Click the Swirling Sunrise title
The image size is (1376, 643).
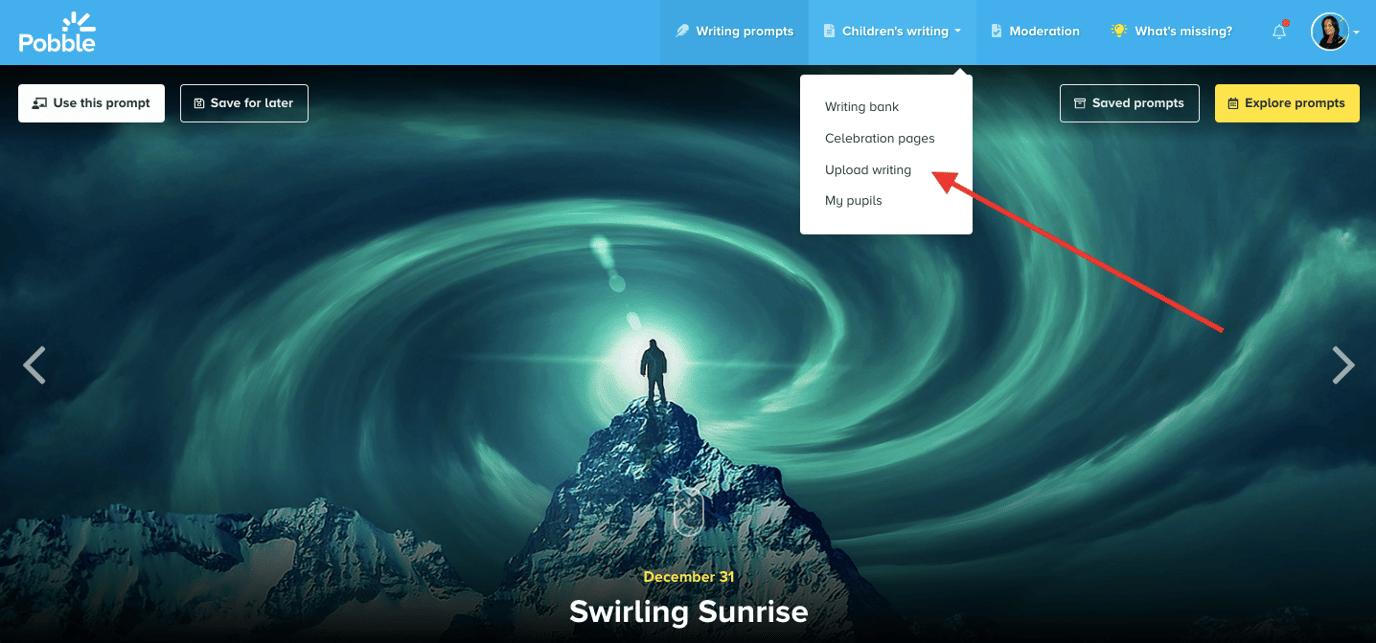pos(688,611)
